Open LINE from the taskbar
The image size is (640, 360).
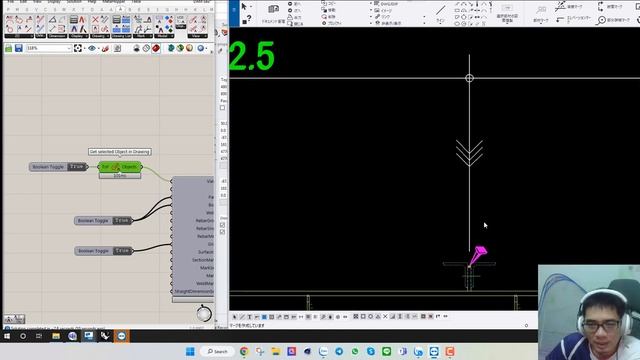387,351
